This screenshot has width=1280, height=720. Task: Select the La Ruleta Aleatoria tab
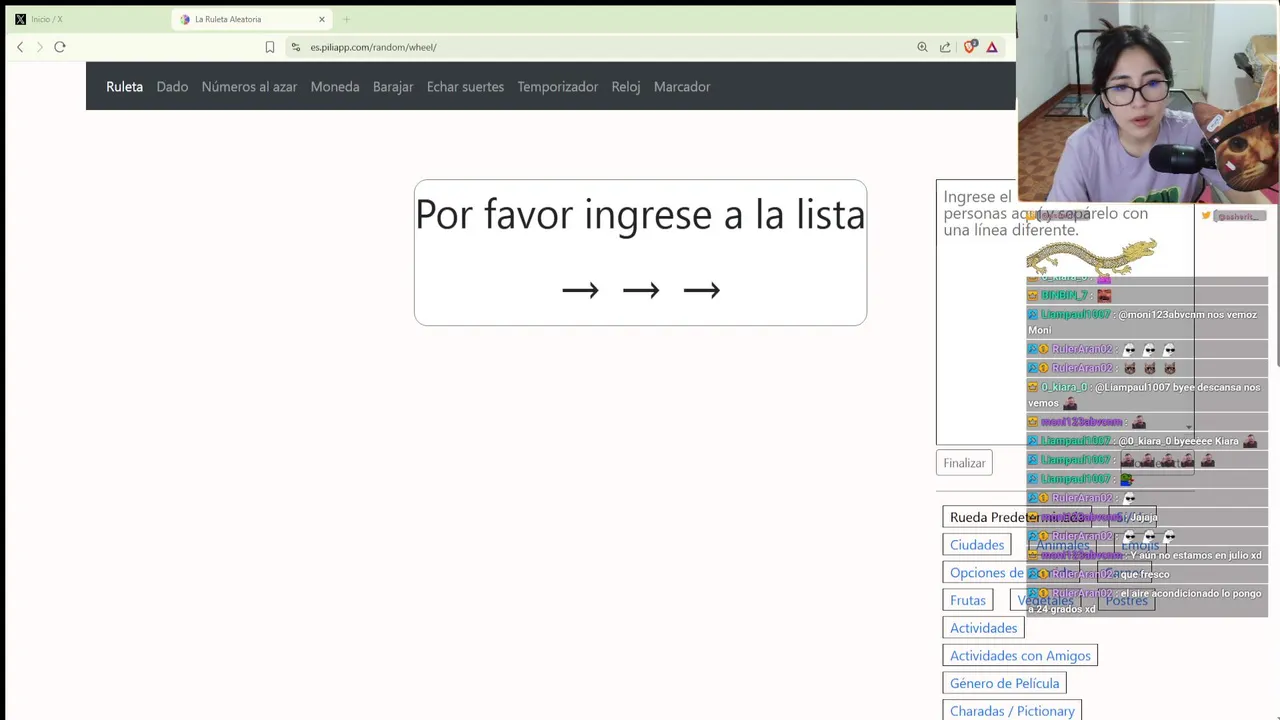tap(252, 19)
